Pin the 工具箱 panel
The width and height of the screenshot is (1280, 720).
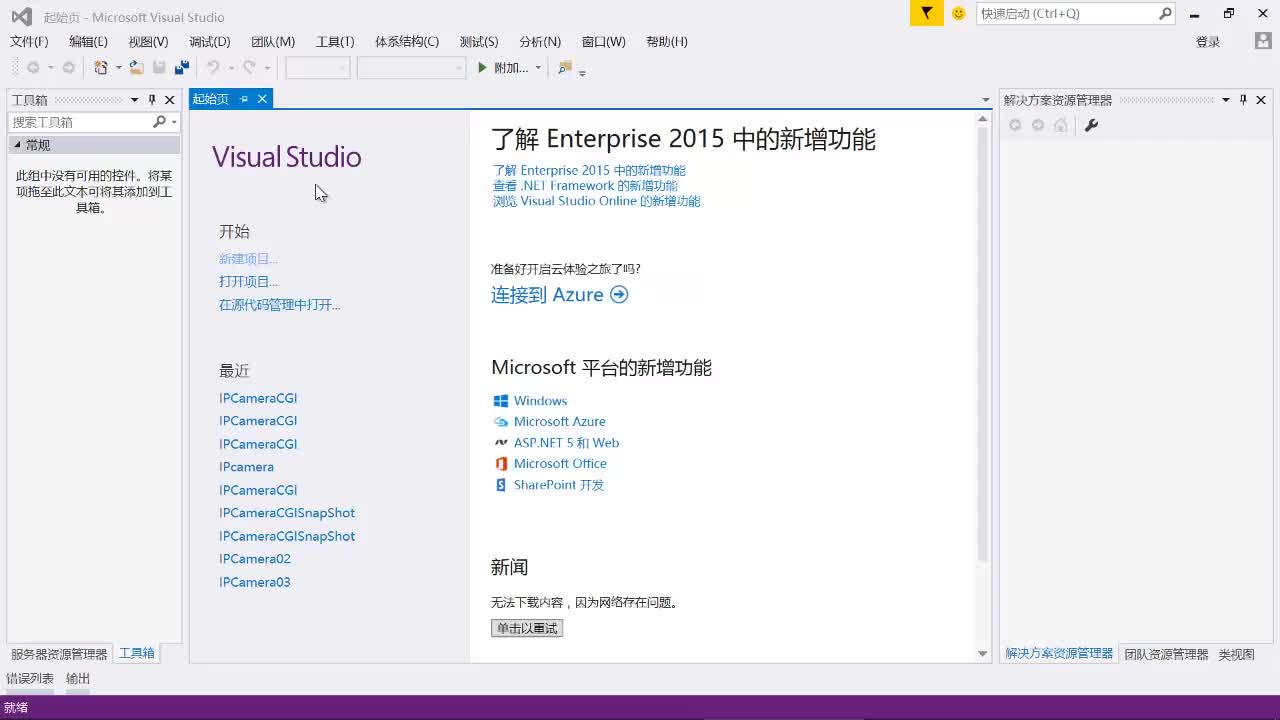152,100
